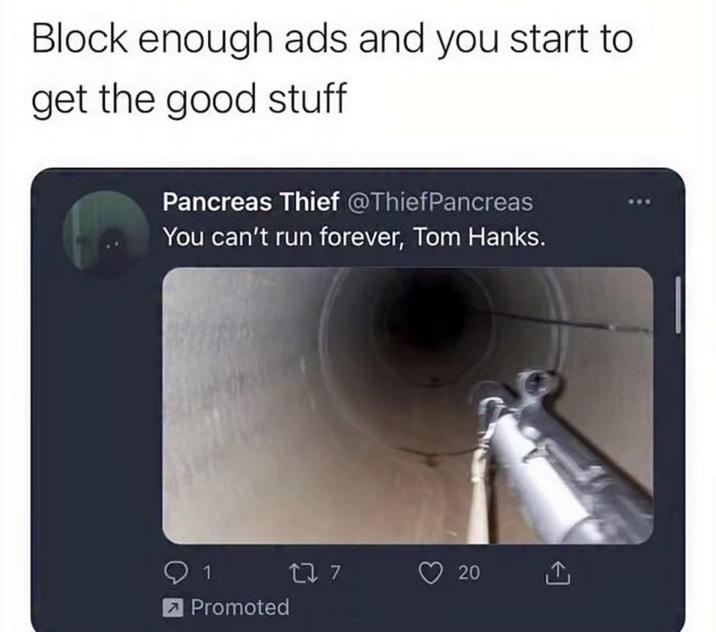This screenshot has width=716, height=632.
Task: Open the three-dot more options menu
Action: (639, 201)
